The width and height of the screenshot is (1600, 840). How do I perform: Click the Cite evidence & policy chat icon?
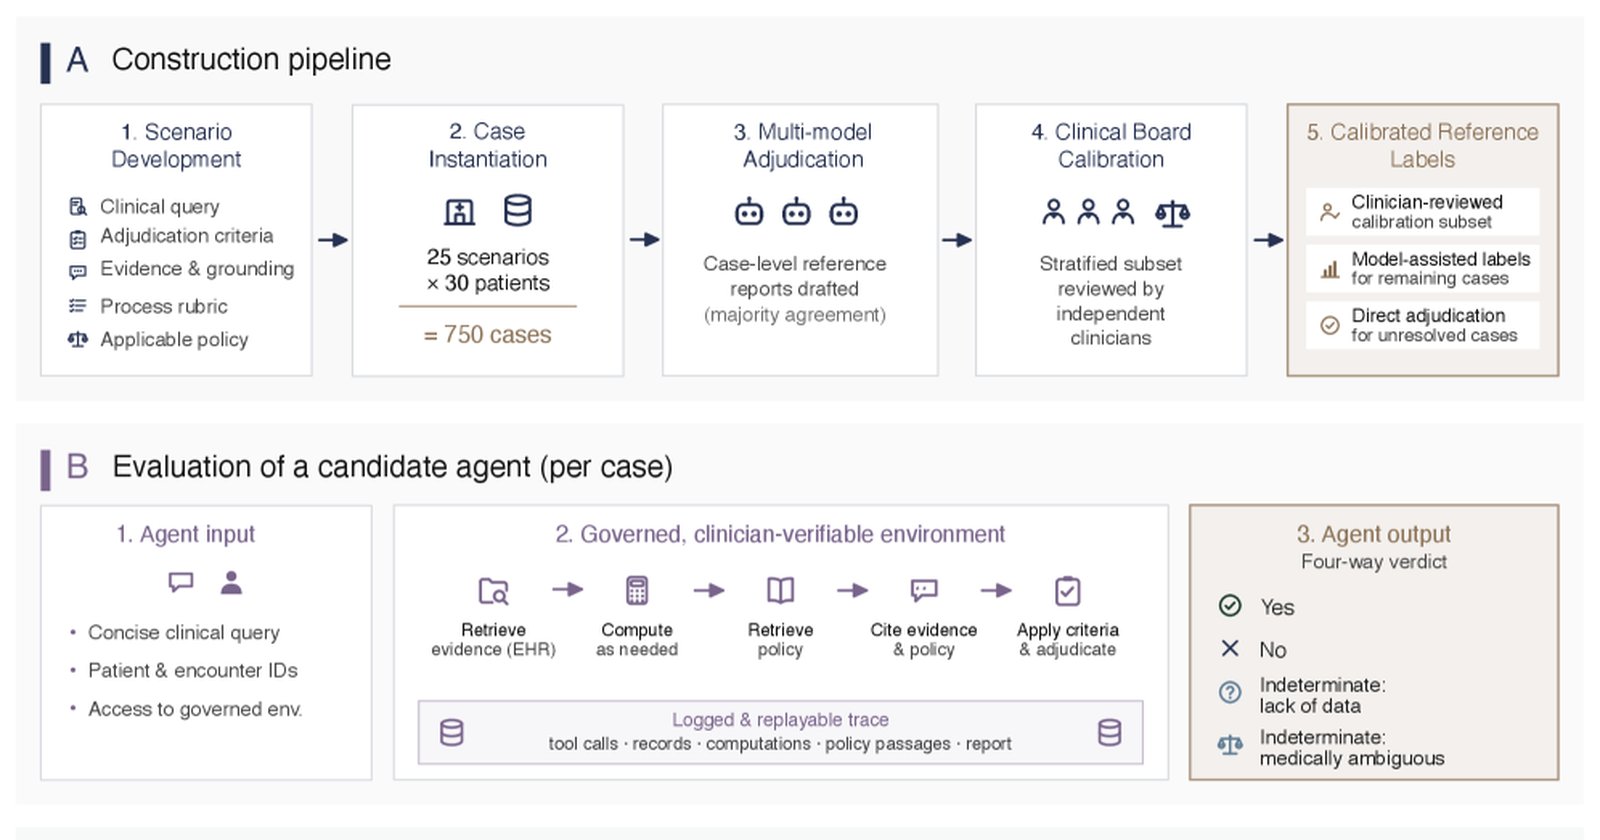(924, 590)
